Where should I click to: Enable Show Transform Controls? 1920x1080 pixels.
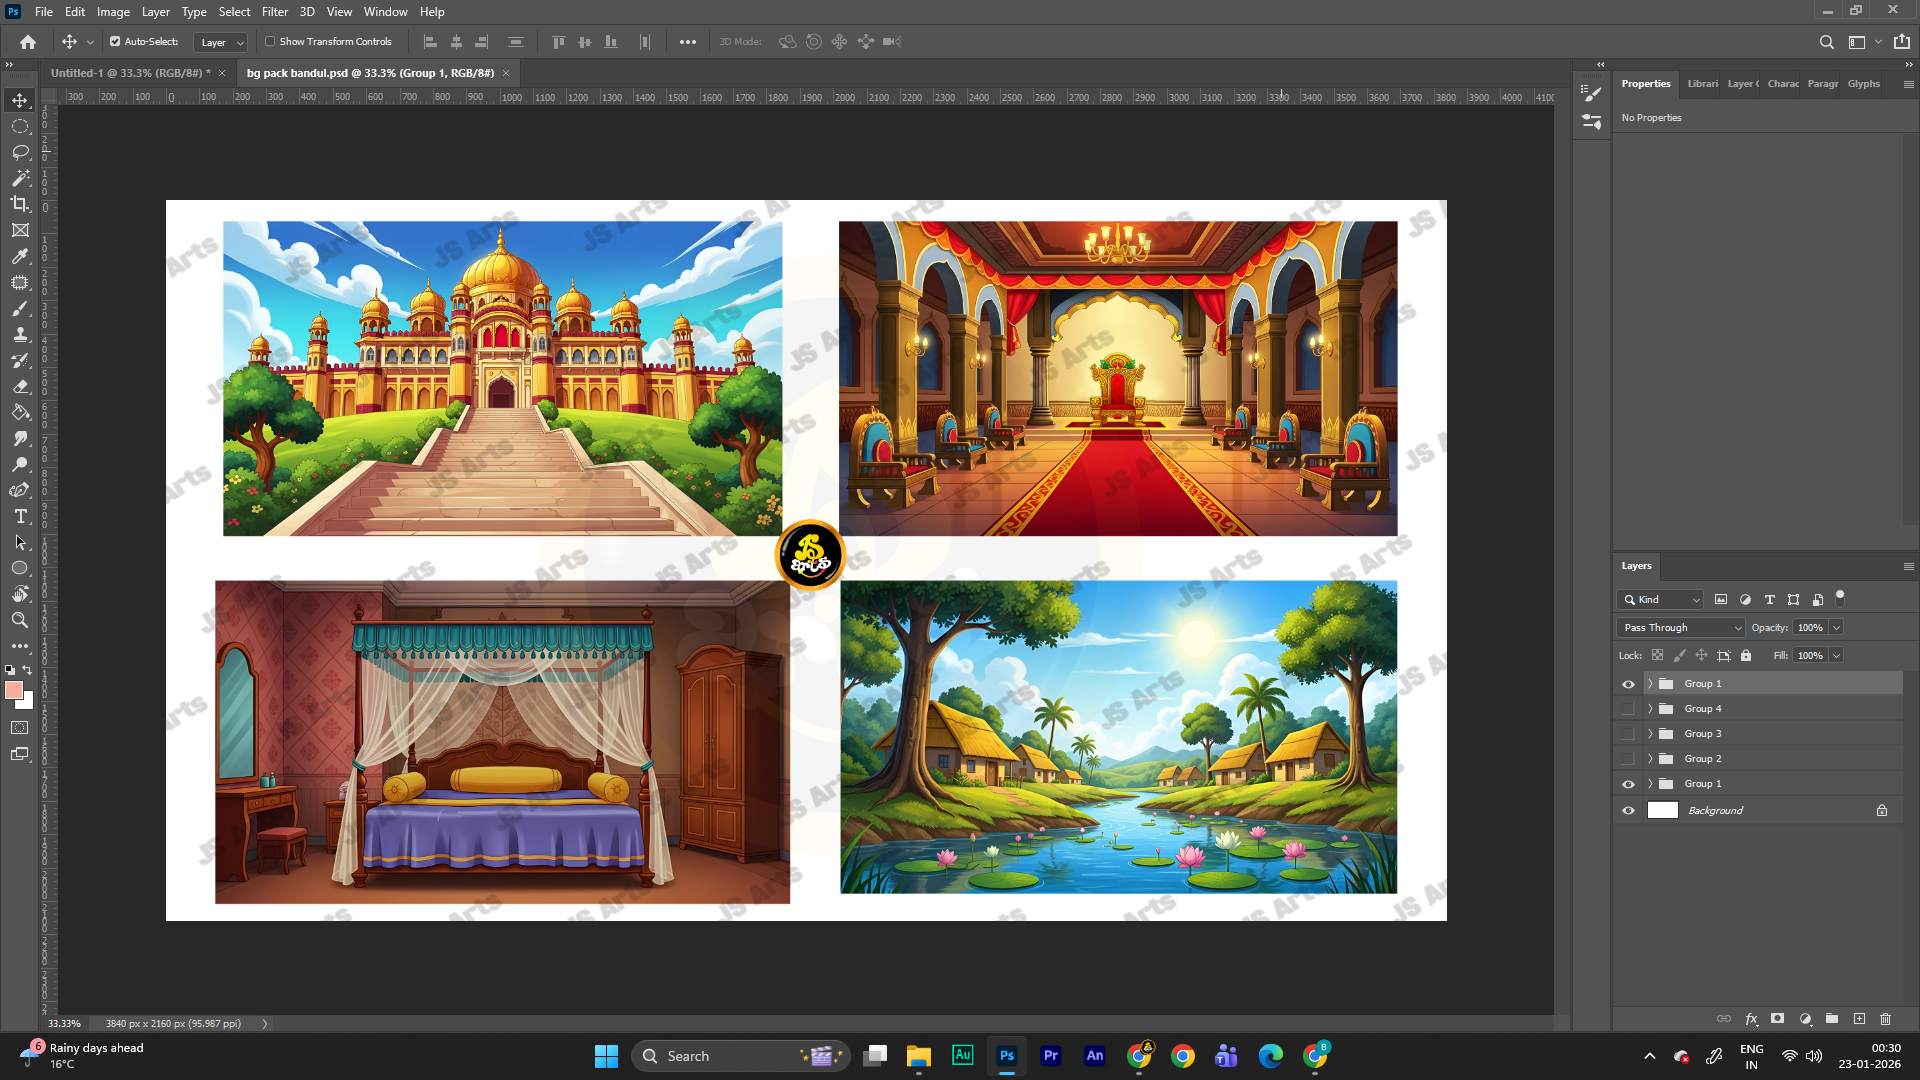(x=270, y=42)
